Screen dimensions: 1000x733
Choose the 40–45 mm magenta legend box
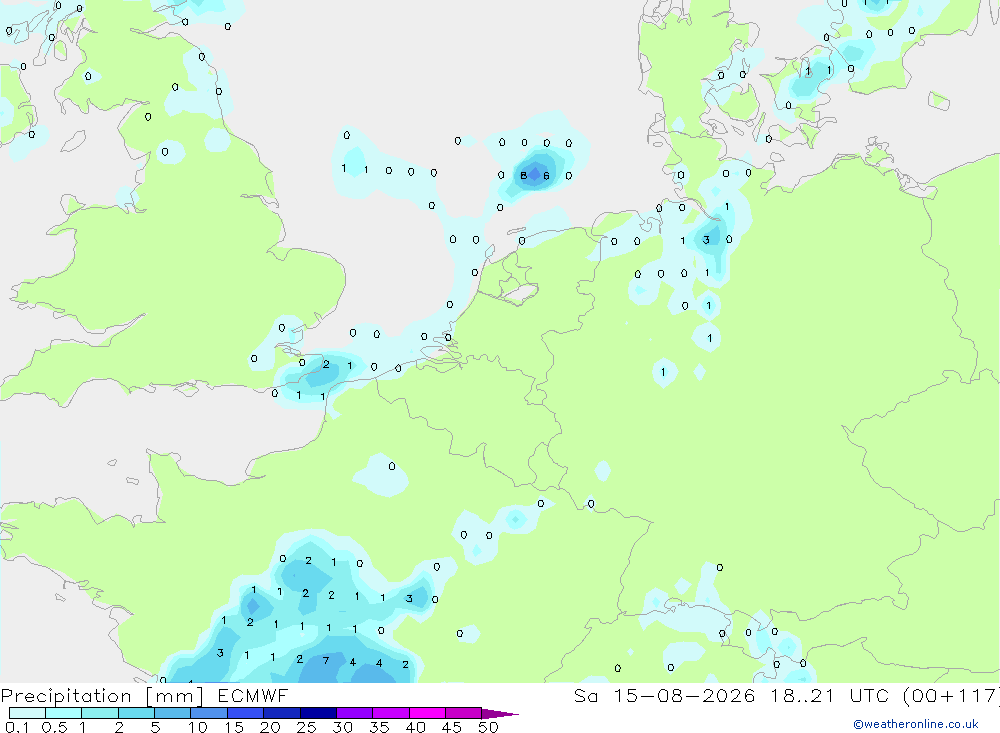pos(427,713)
